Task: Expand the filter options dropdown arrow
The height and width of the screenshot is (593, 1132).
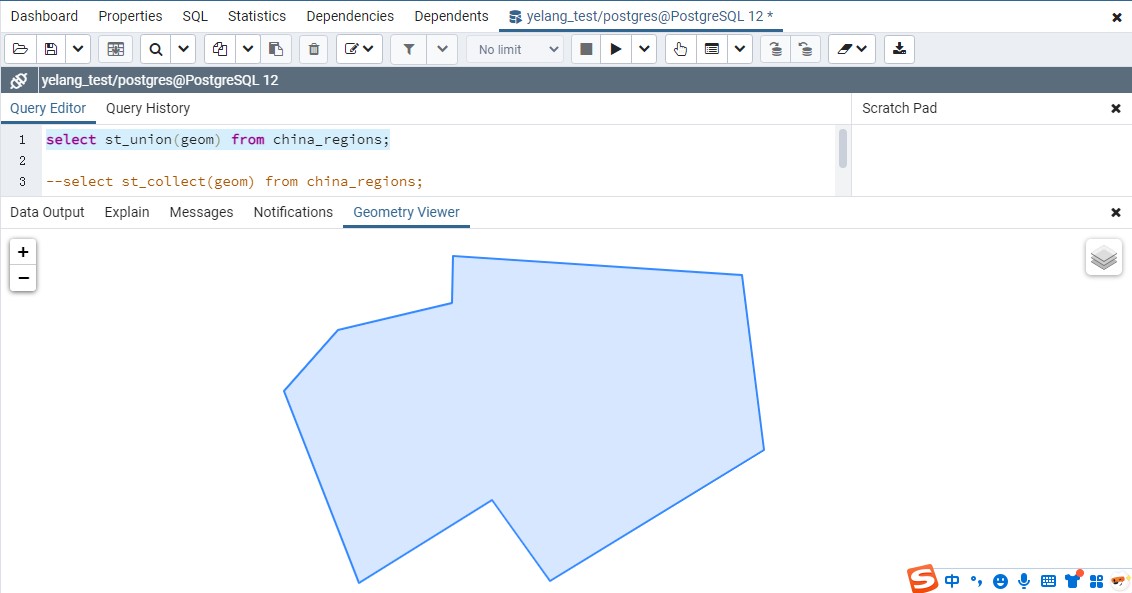Action: [x=443, y=49]
